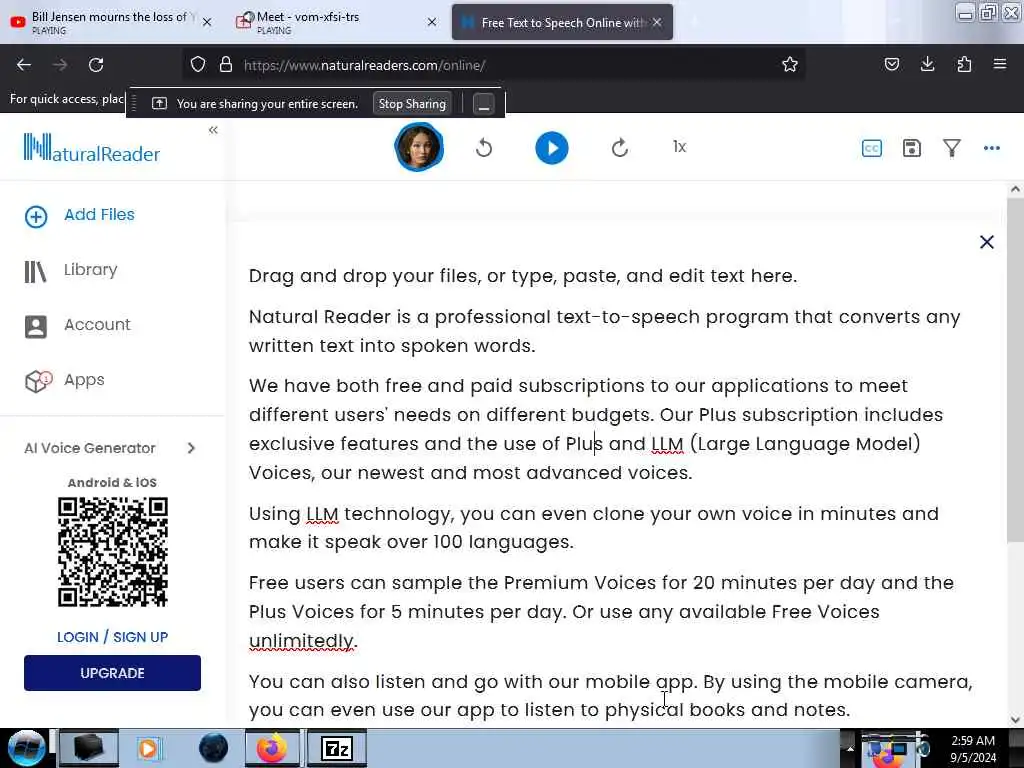The height and width of the screenshot is (768, 1024).
Task: Open the 7z taskbar icon
Action: pyautogui.click(x=337, y=748)
